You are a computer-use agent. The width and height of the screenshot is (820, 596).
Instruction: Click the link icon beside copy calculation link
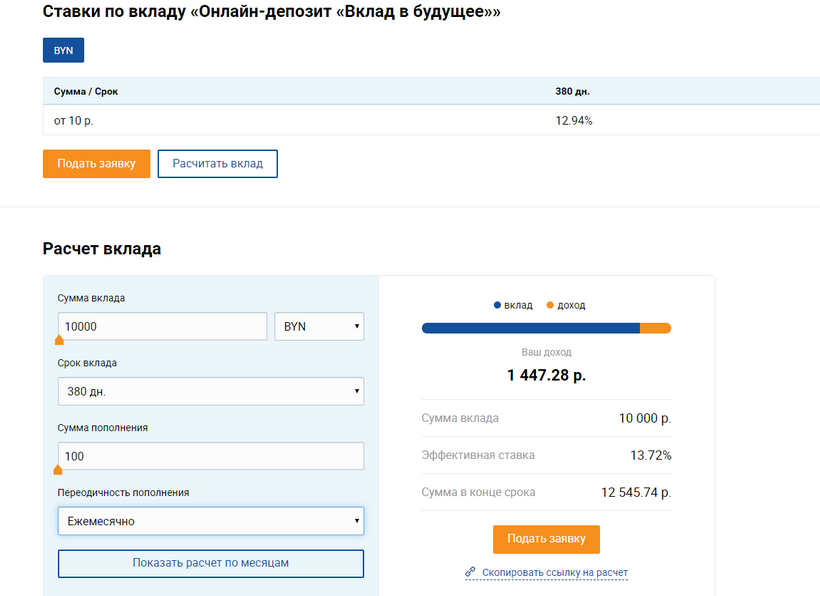[x=470, y=572]
